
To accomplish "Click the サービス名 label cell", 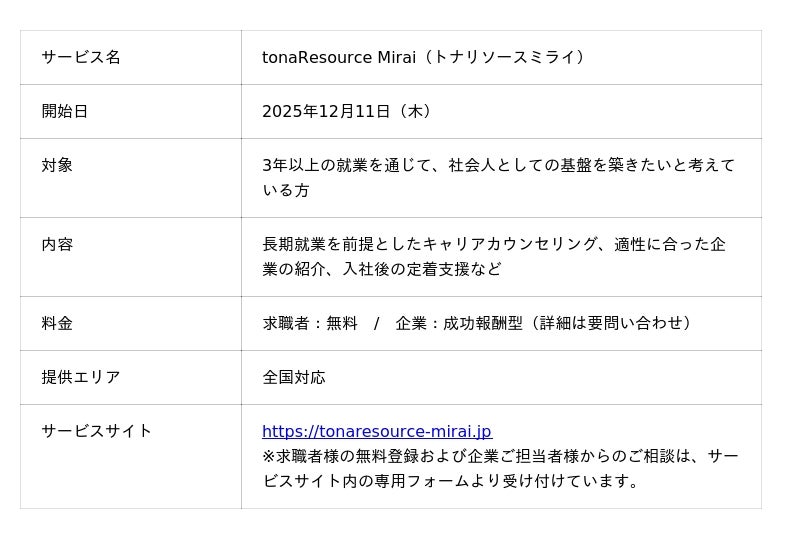I will click(x=81, y=57).
